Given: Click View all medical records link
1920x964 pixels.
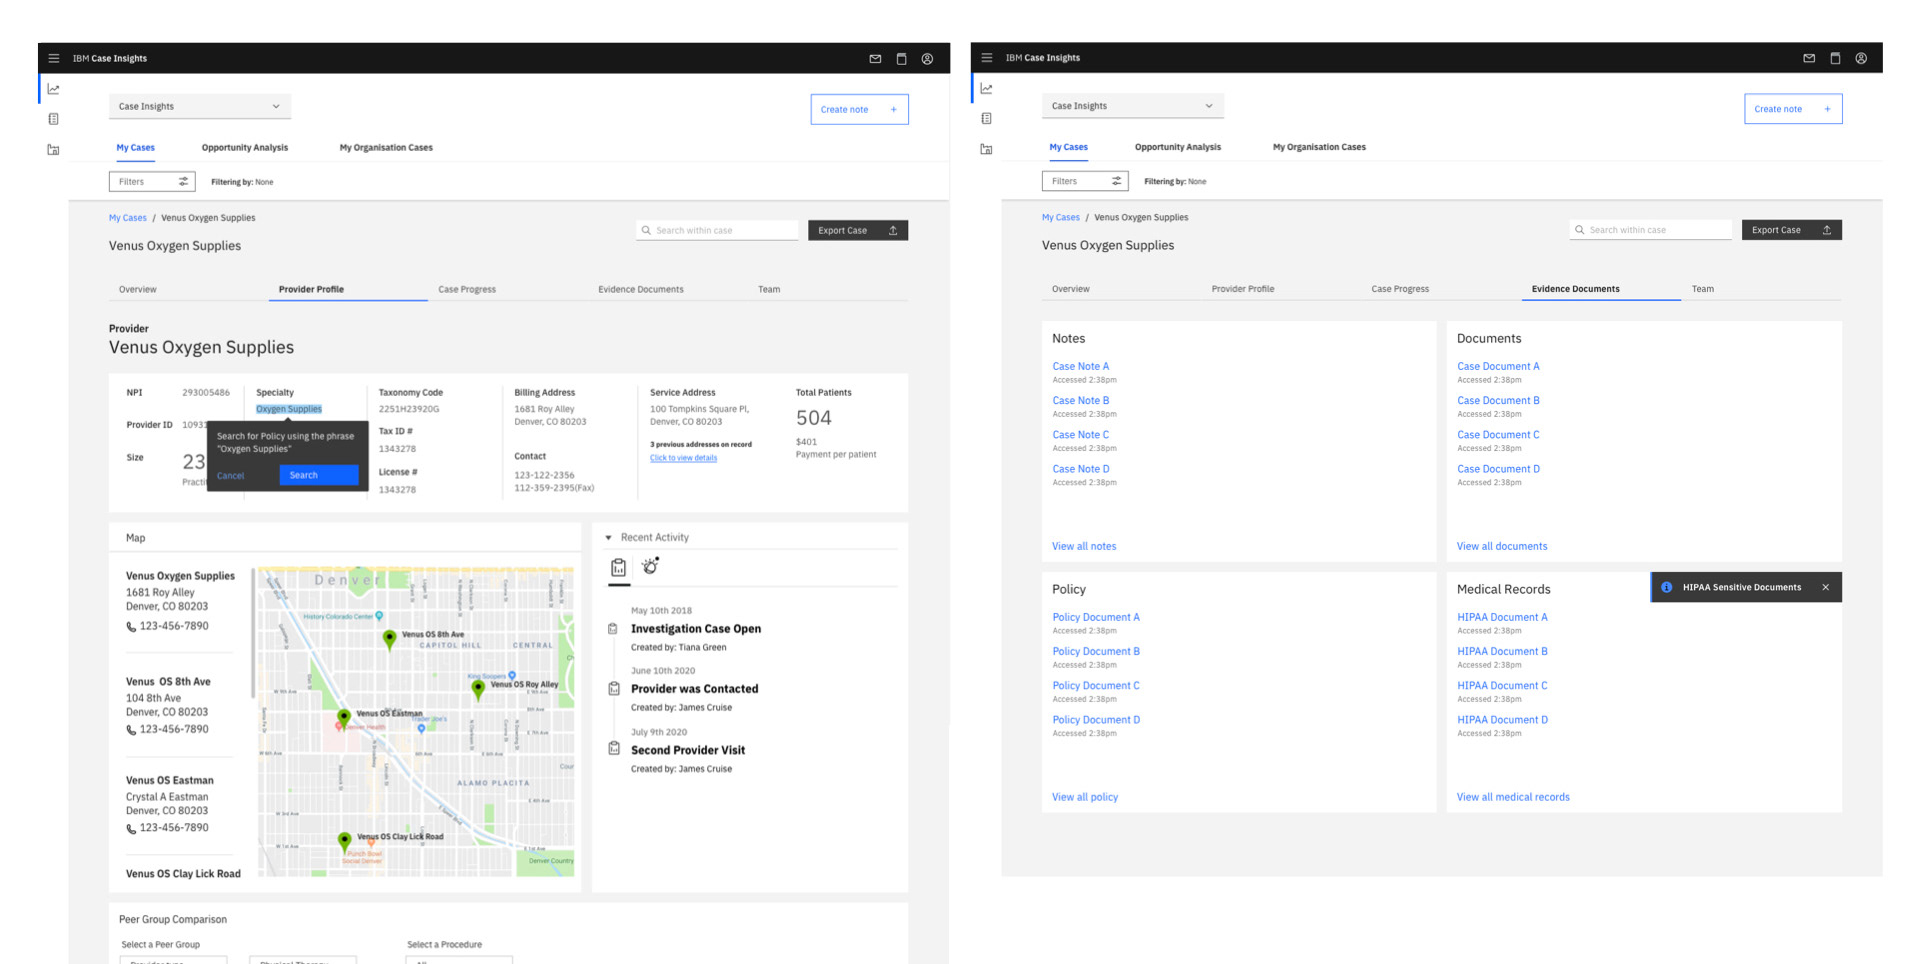Looking at the screenshot, I should pyautogui.click(x=1513, y=798).
